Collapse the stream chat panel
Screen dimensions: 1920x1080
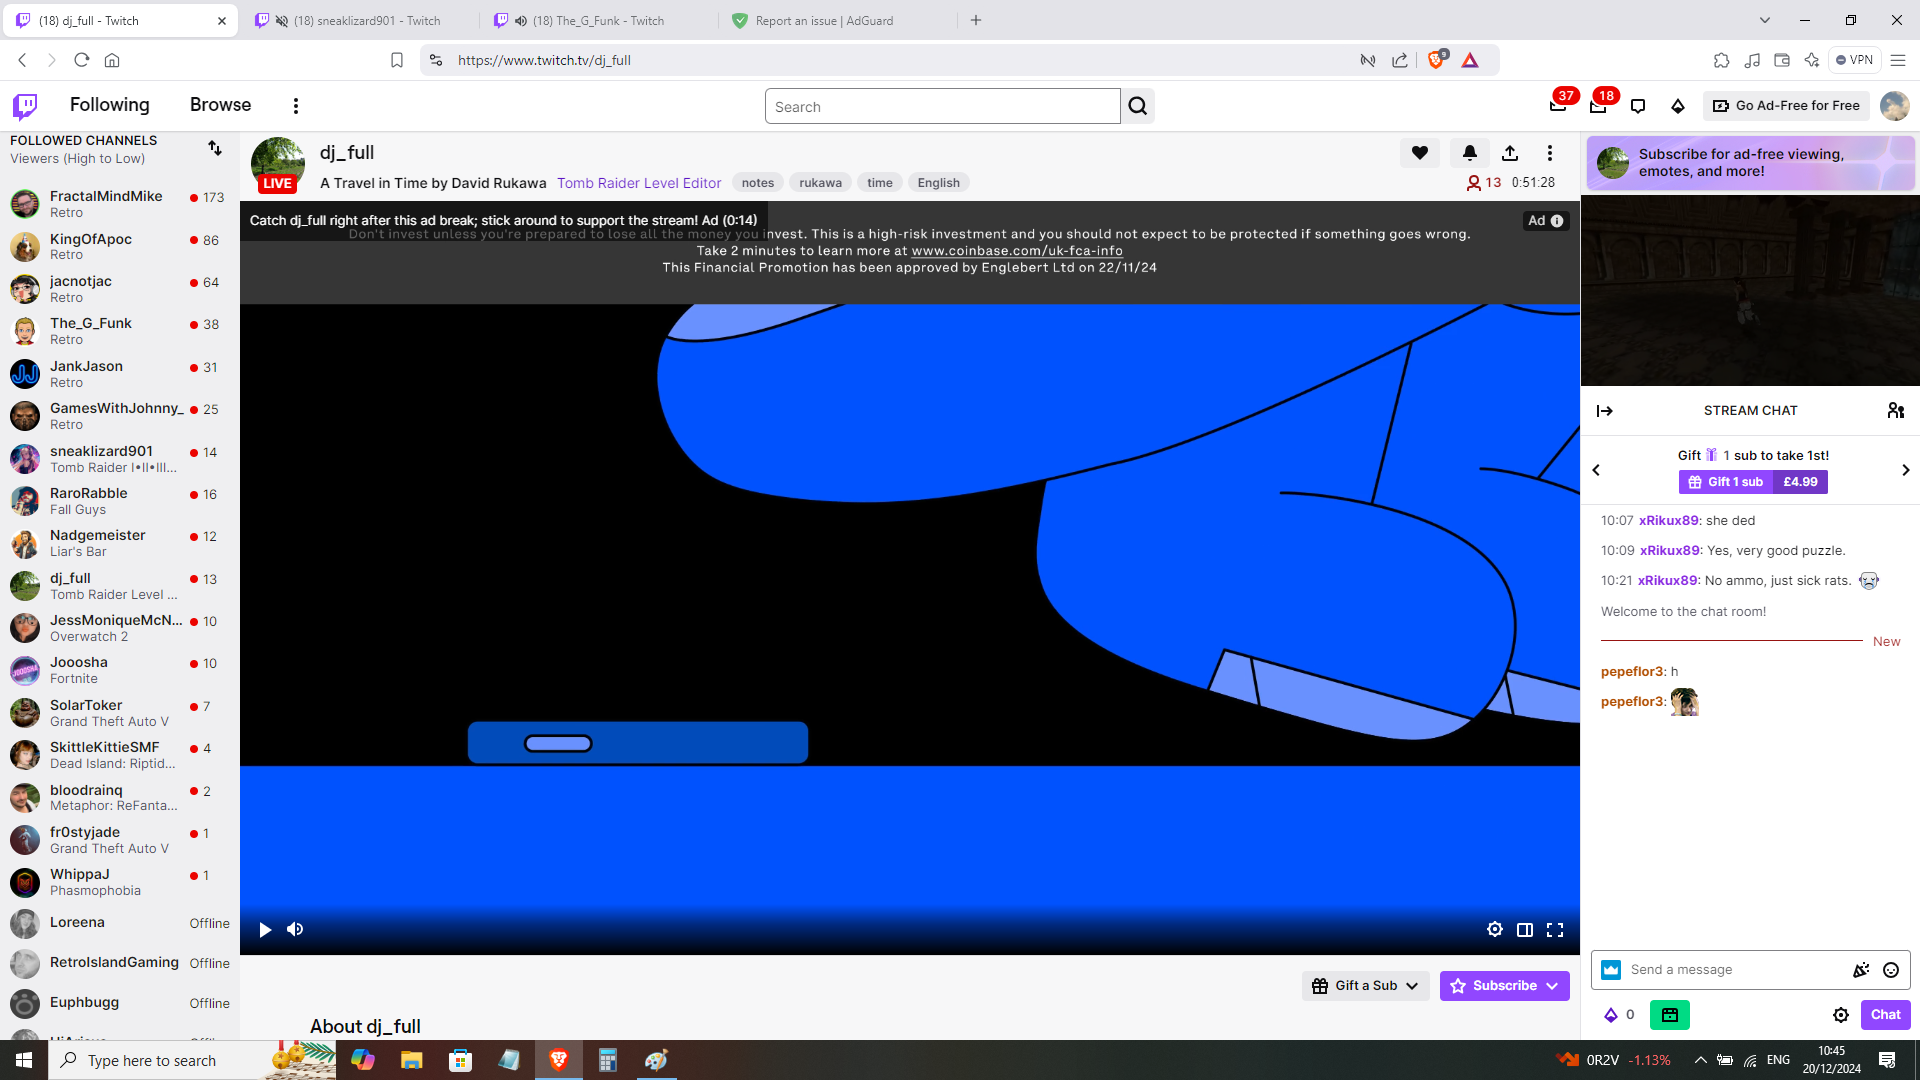click(x=1606, y=410)
